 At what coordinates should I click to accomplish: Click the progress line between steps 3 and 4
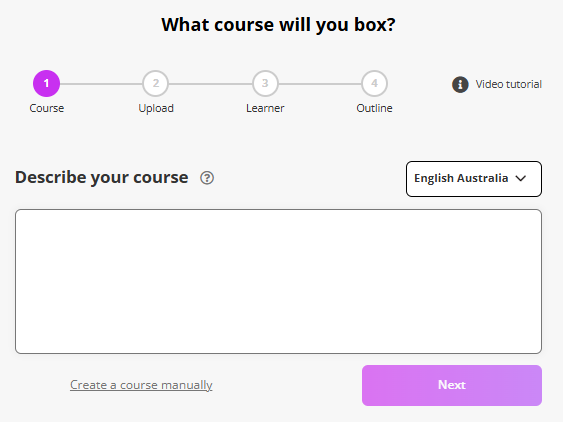point(320,84)
